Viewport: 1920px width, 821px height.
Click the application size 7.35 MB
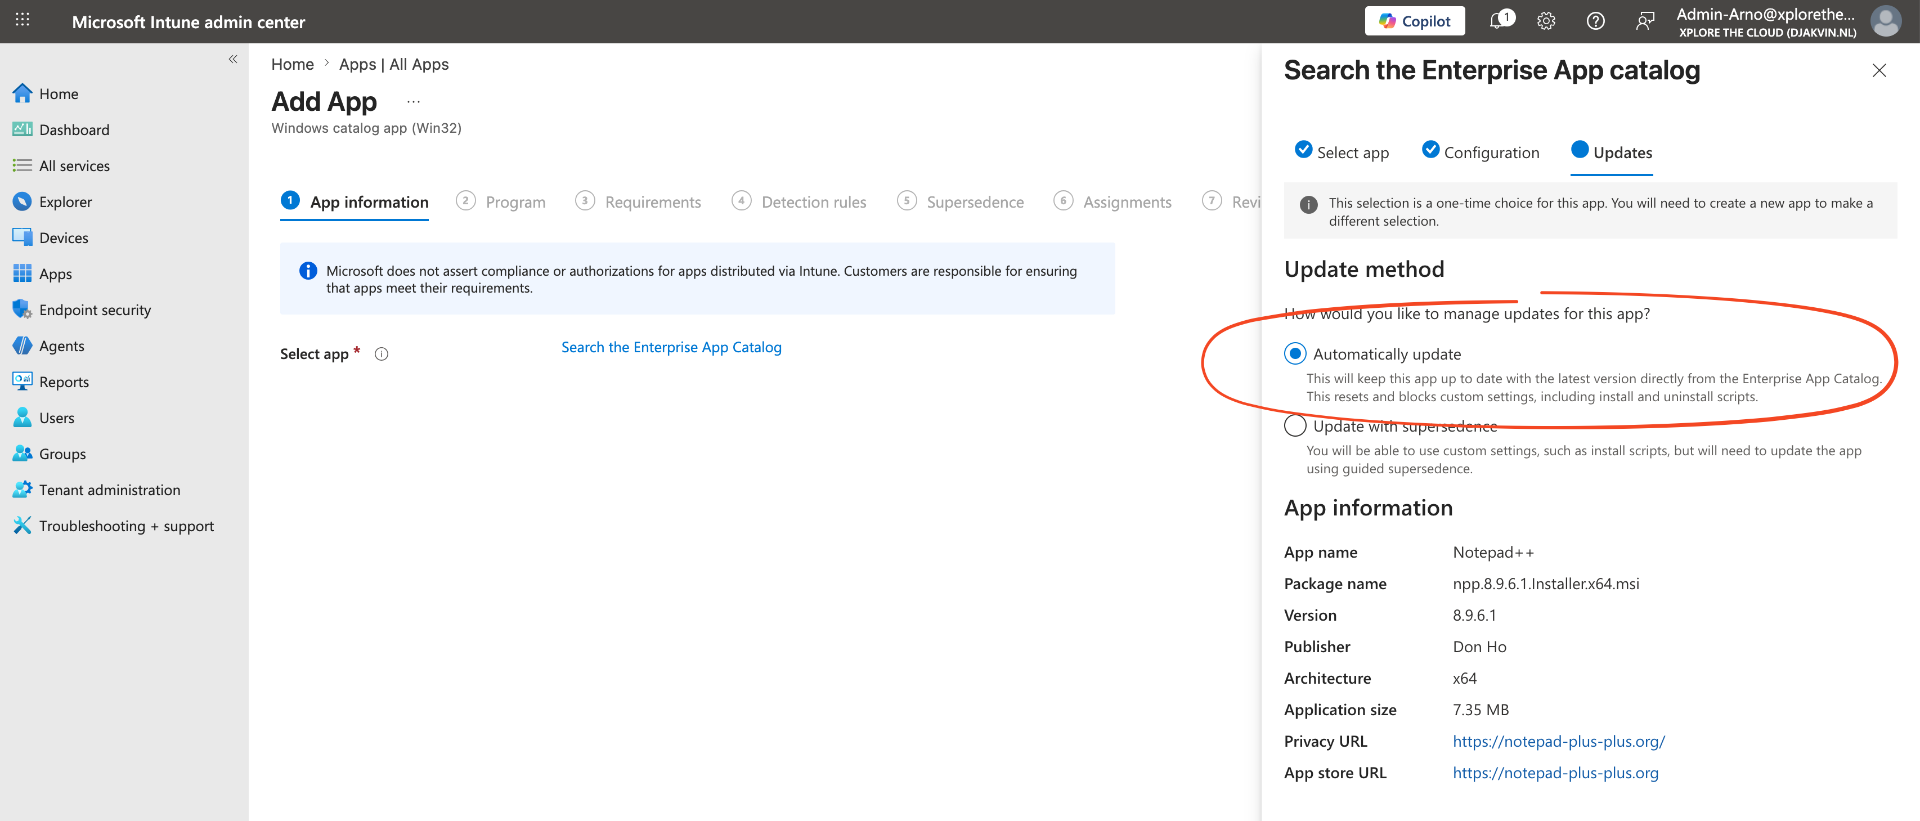[1481, 710]
